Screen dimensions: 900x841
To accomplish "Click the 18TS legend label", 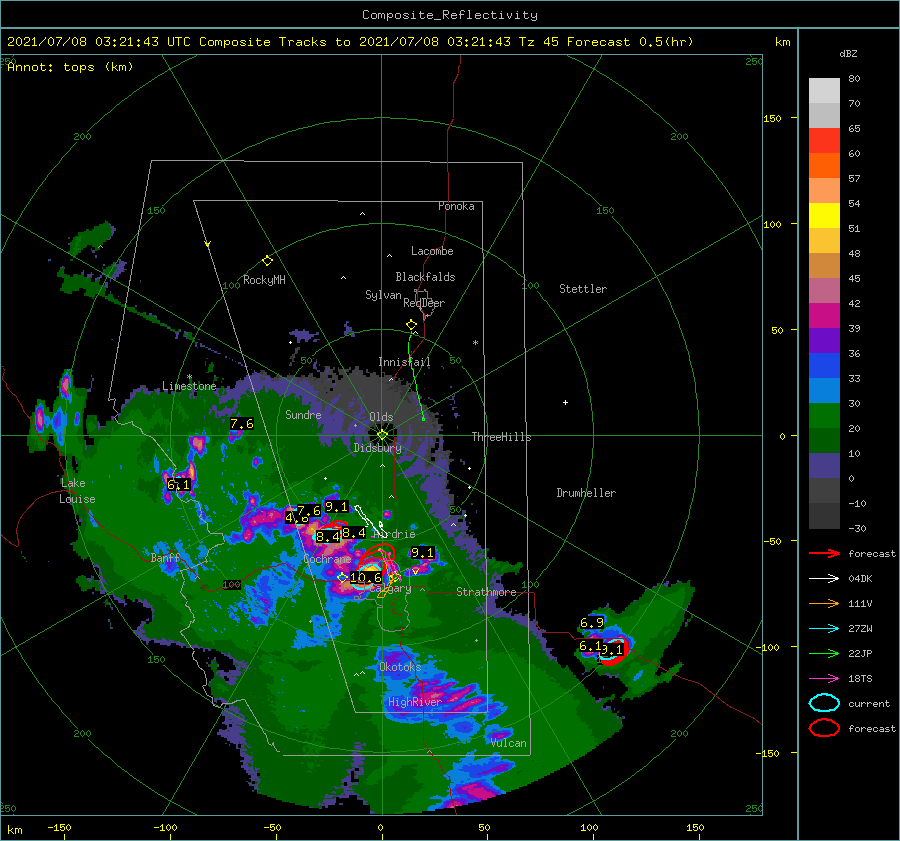I will tap(860, 679).
